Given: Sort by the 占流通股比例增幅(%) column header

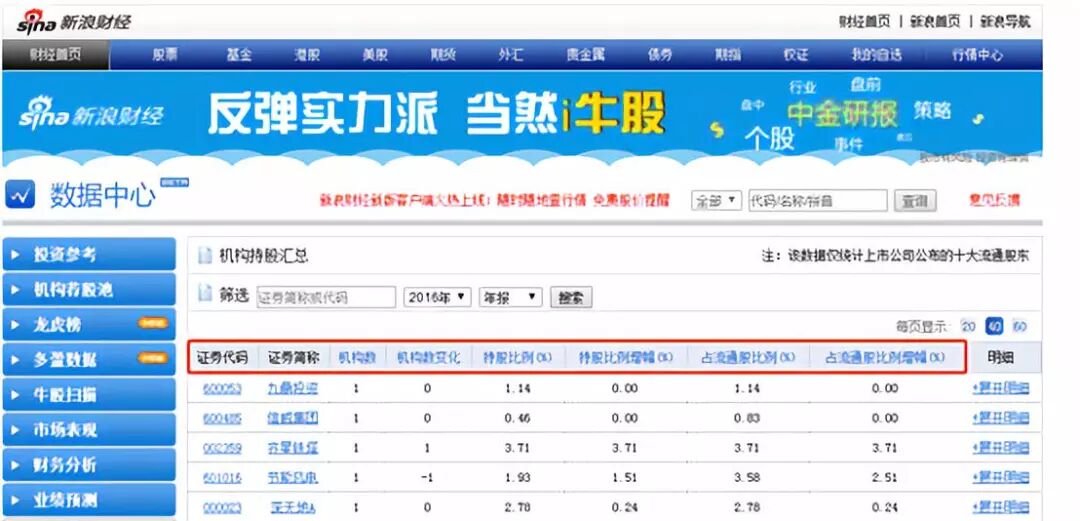Looking at the screenshot, I should 885,358.
